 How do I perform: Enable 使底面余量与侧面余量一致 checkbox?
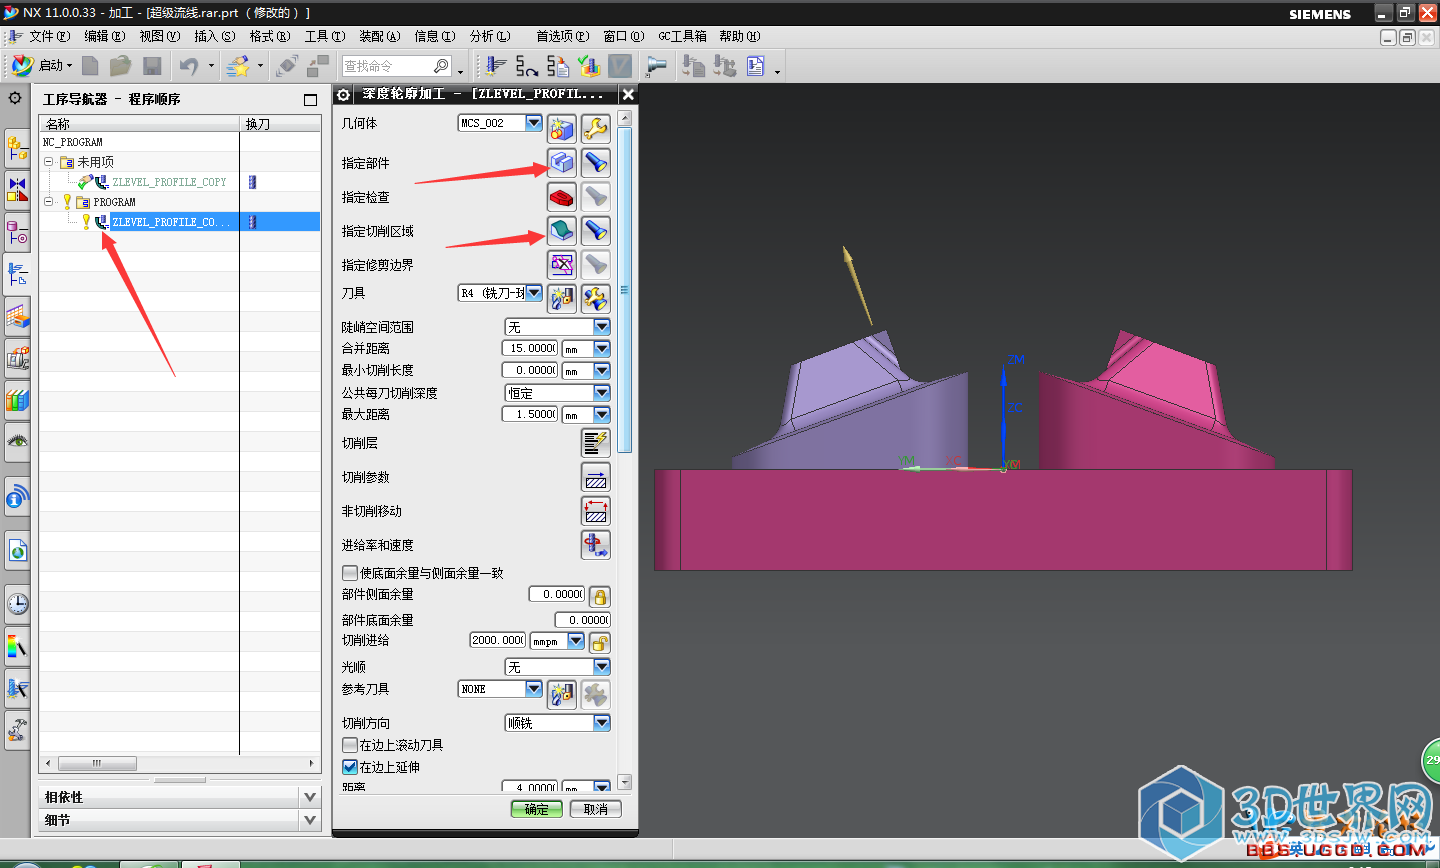pos(350,573)
